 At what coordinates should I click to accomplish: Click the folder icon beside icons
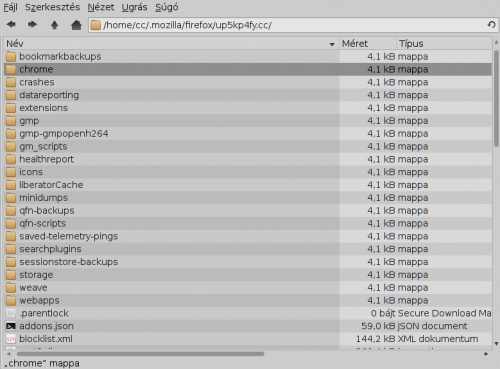pyautogui.click(x=11, y=172)
